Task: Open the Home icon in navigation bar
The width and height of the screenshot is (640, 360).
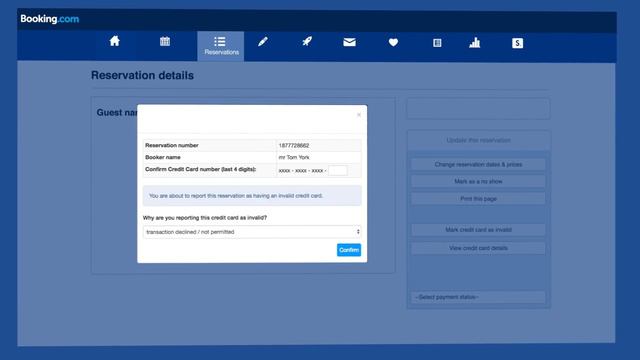Action: tap(115, 41)
